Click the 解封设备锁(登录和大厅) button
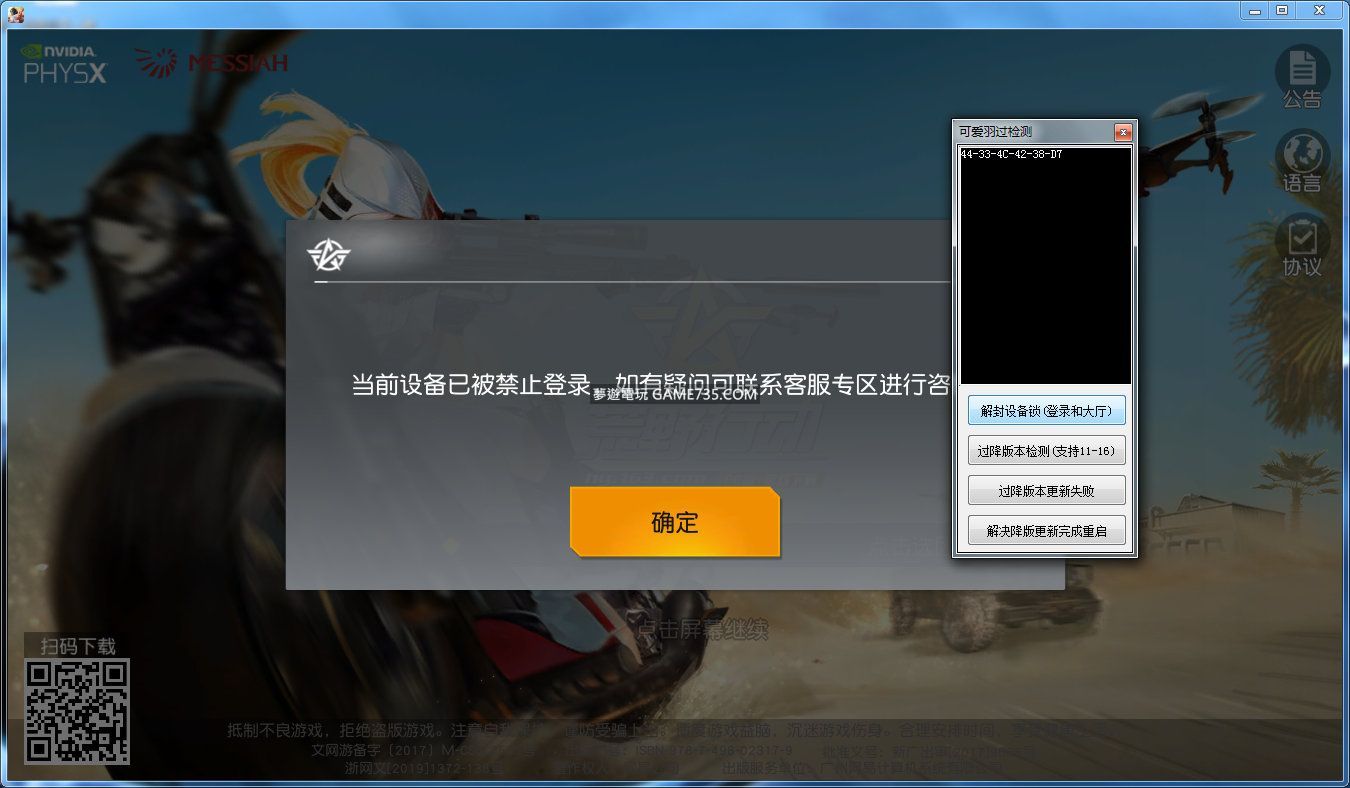The height and width of the screenshot is (788, 1350). pyautogui.click(x=1047, y=411)
